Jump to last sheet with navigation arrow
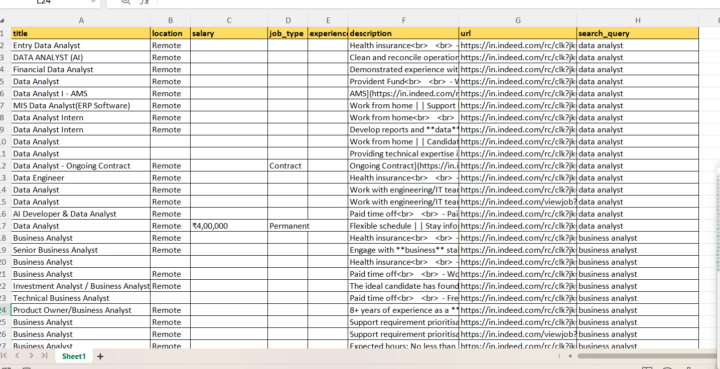720x369 pixels. coord(44,356)
